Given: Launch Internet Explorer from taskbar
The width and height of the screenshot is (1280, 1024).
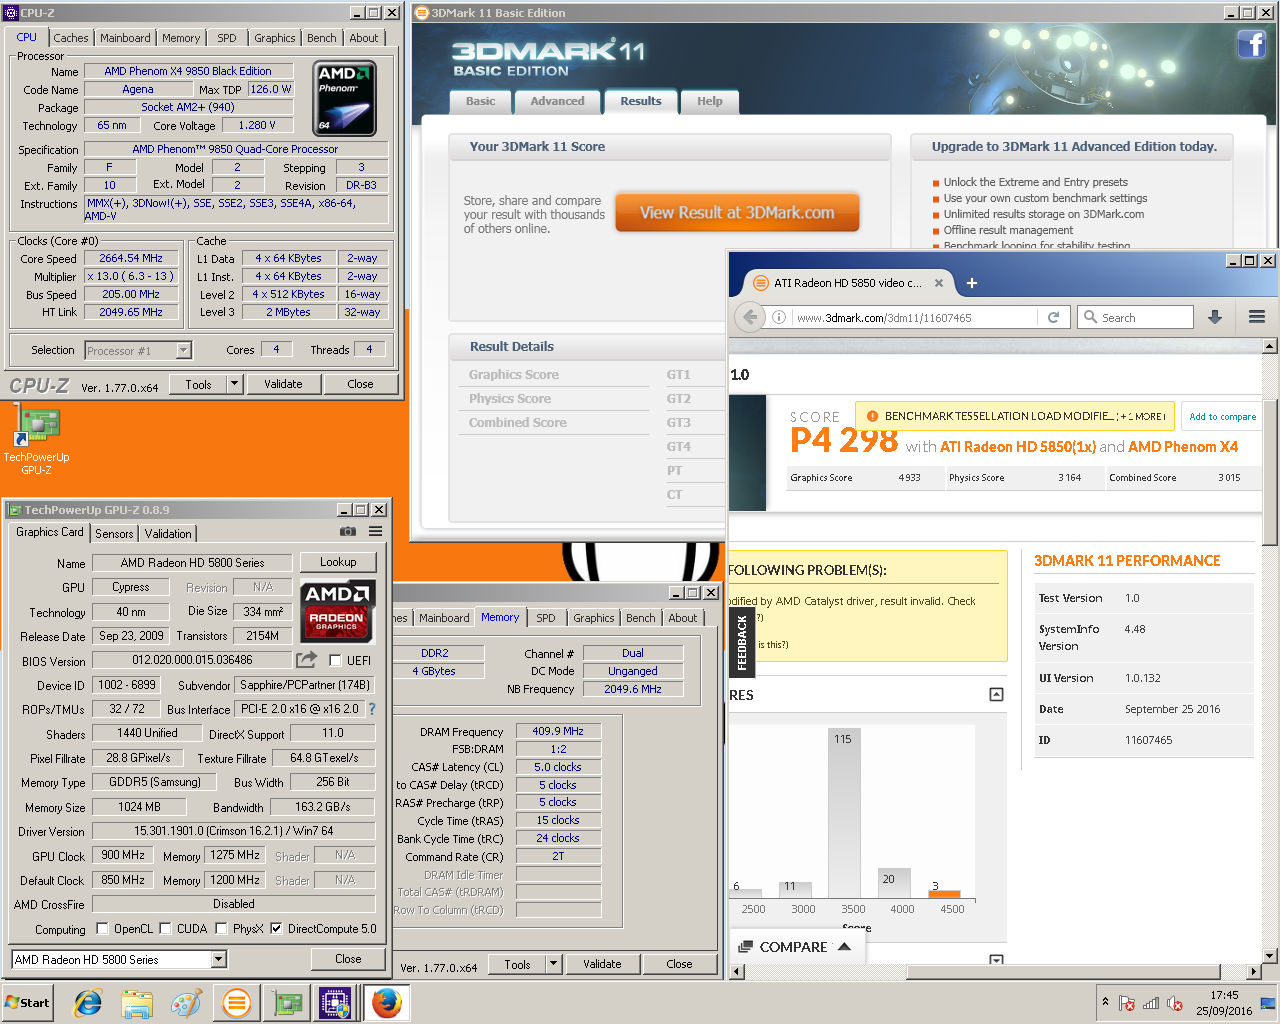Looking at the screenshot, I should click(88, 1003).
